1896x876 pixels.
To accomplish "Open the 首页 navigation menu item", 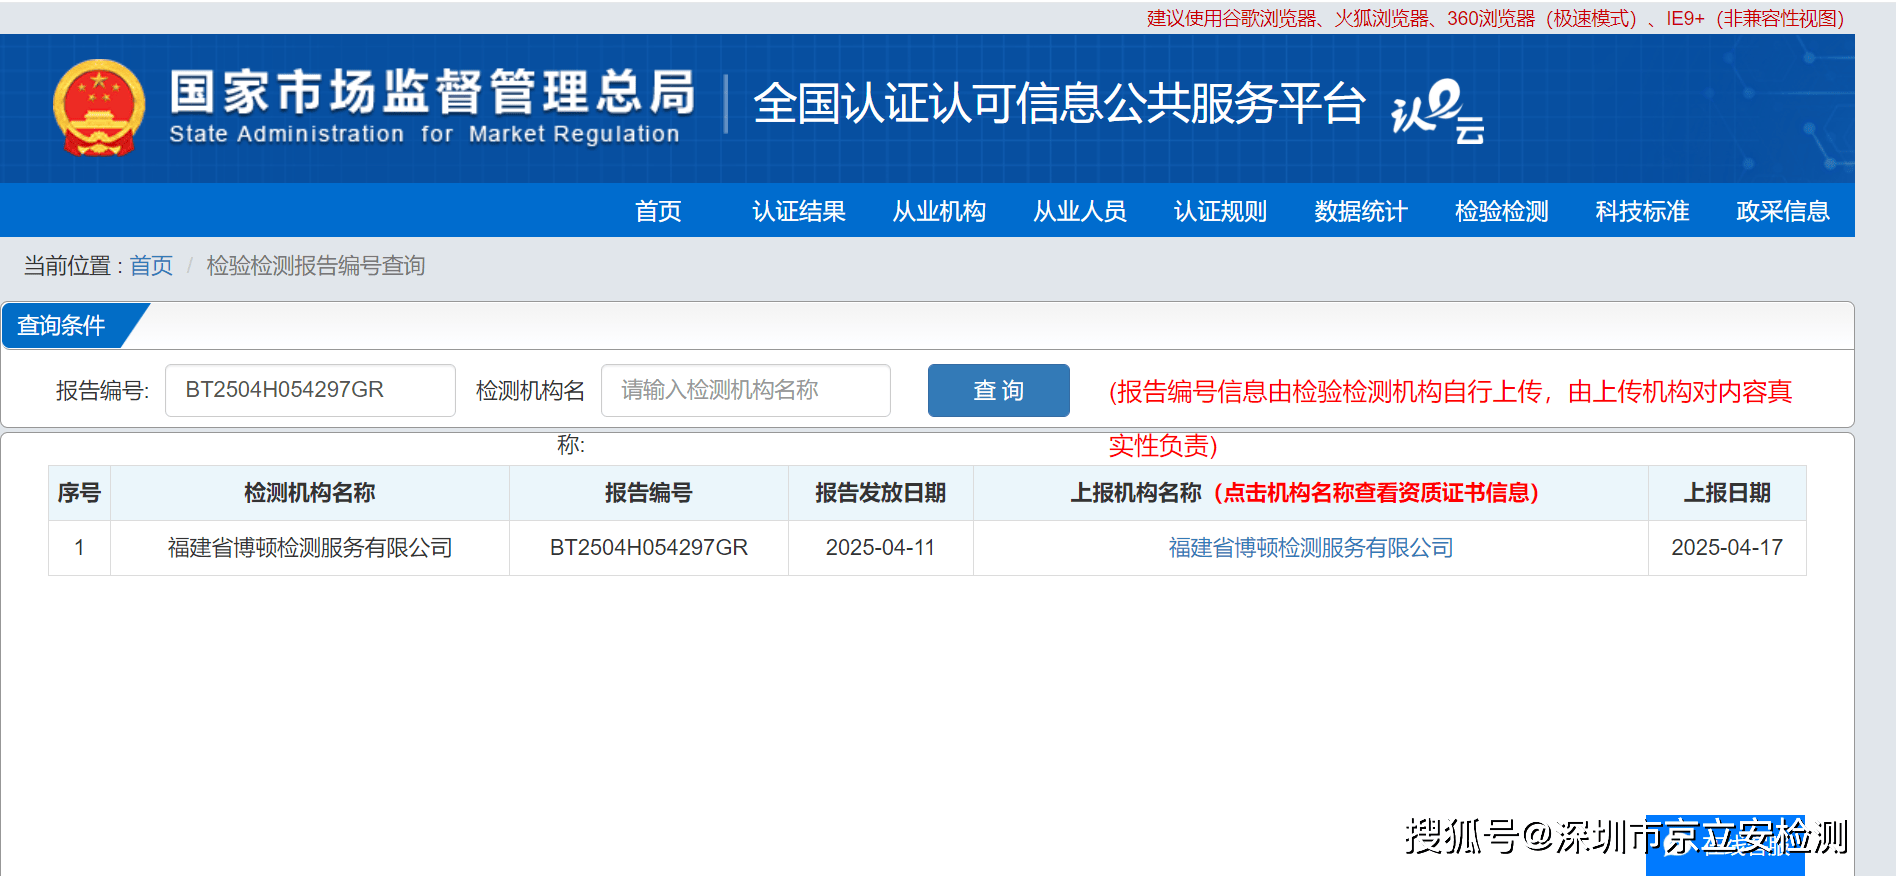I will [x=658, y=211].
